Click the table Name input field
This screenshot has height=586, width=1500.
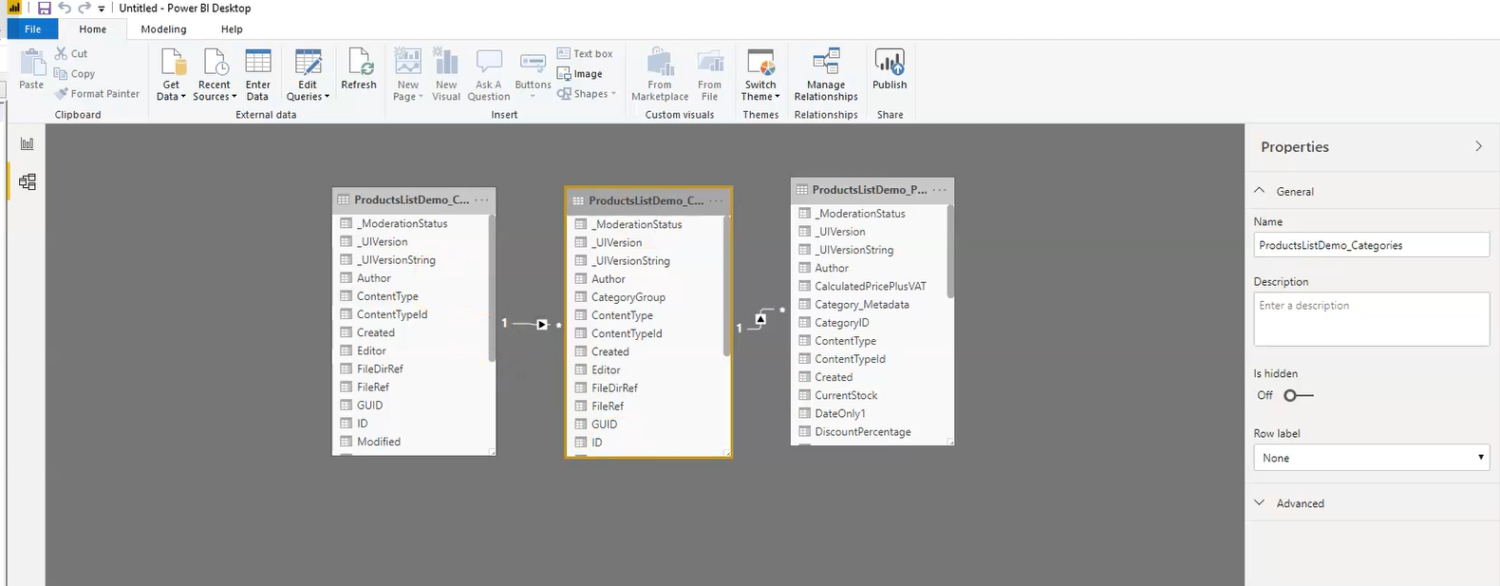1371,245
